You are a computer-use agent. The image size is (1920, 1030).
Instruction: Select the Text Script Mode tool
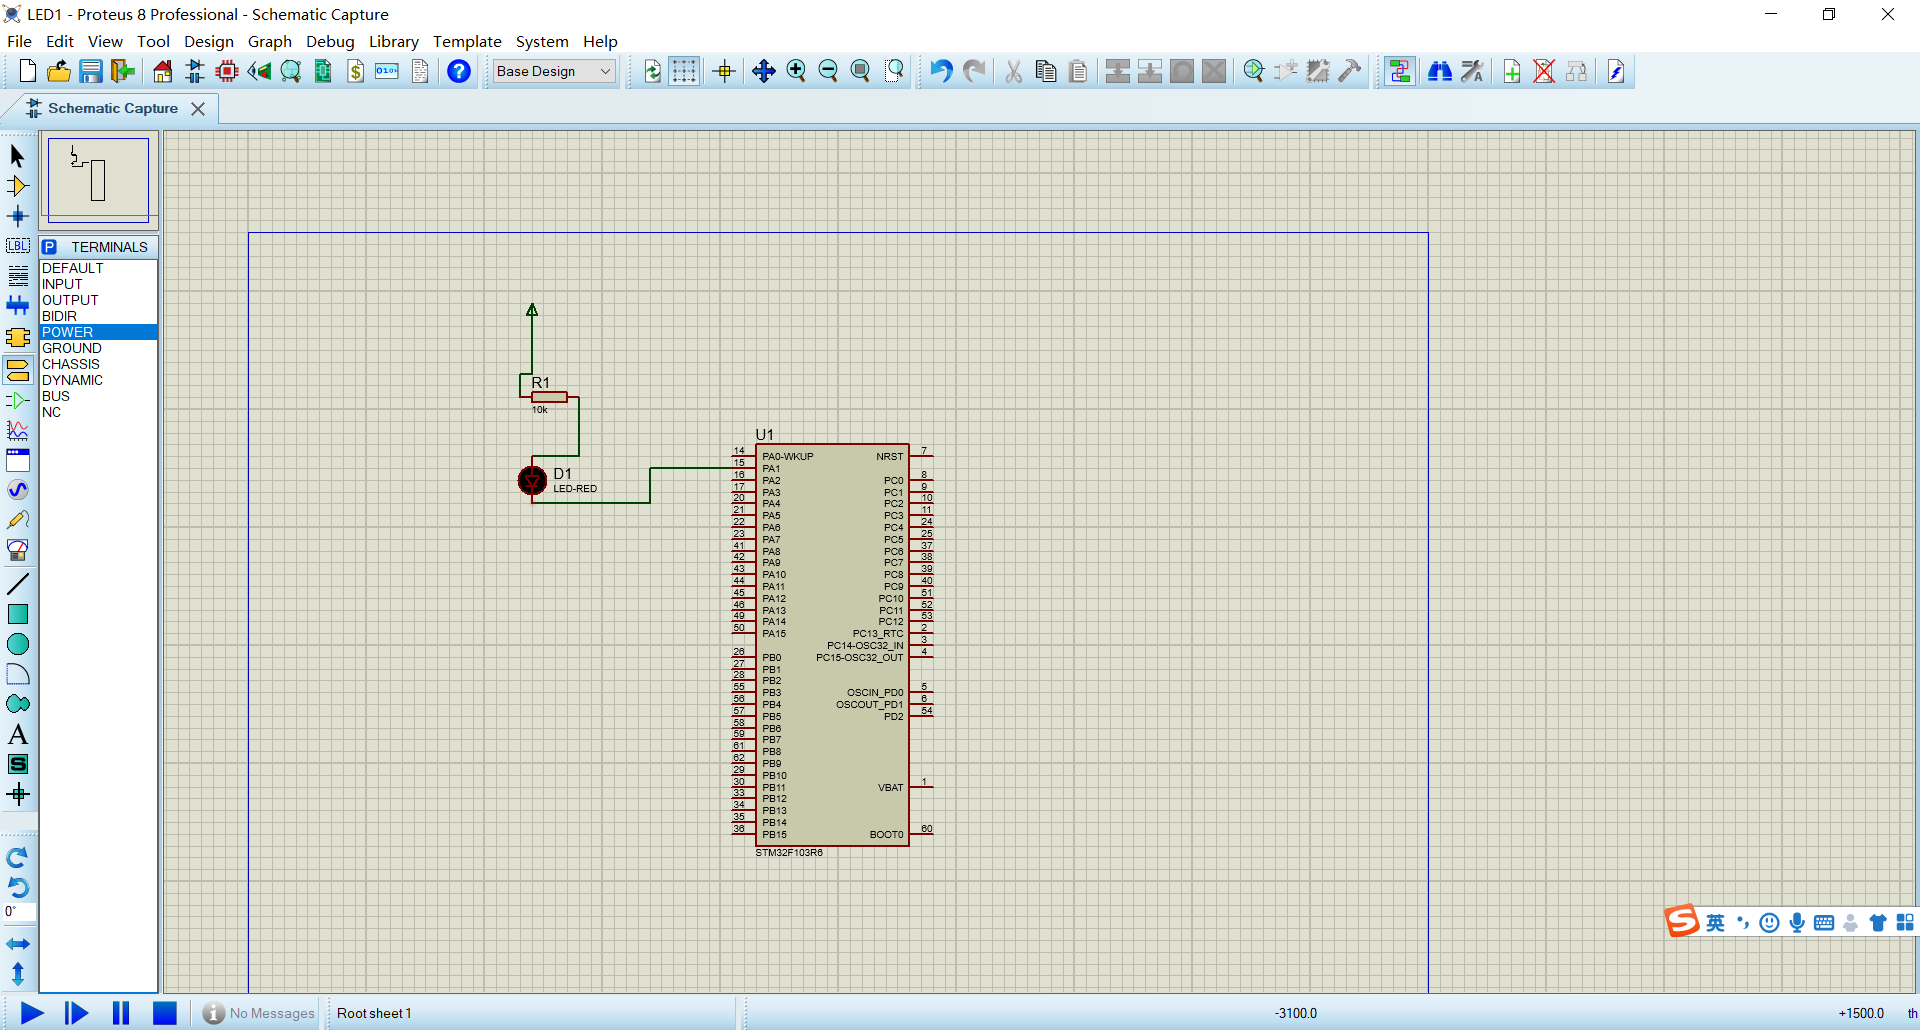pyautogui.click(x=18, y=276)
